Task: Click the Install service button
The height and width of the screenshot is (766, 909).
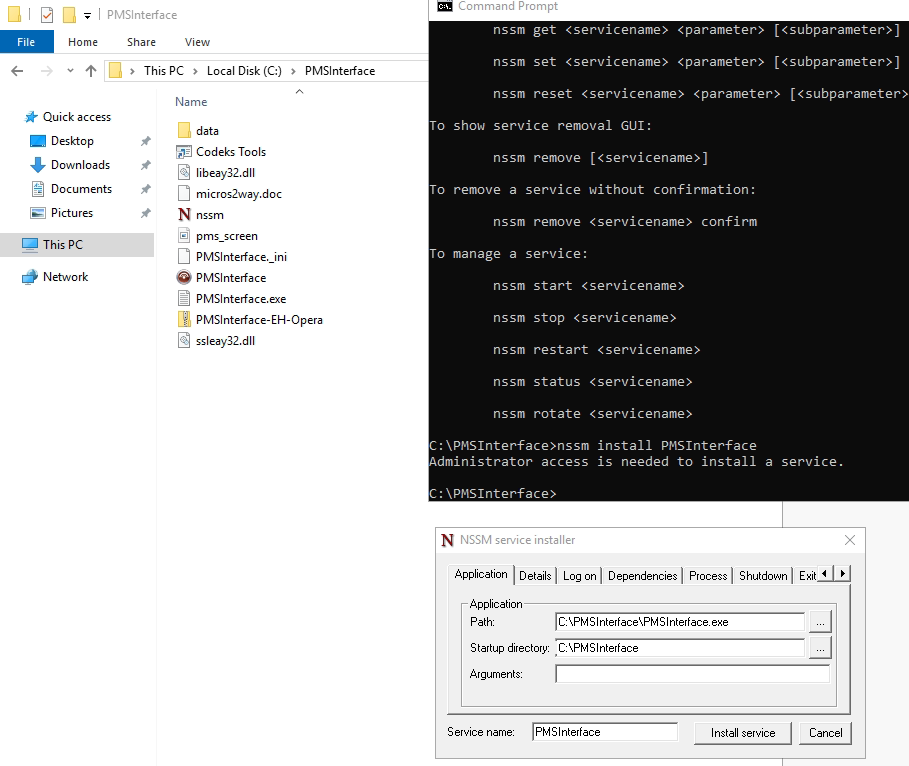Action: [x=742, y=733]
